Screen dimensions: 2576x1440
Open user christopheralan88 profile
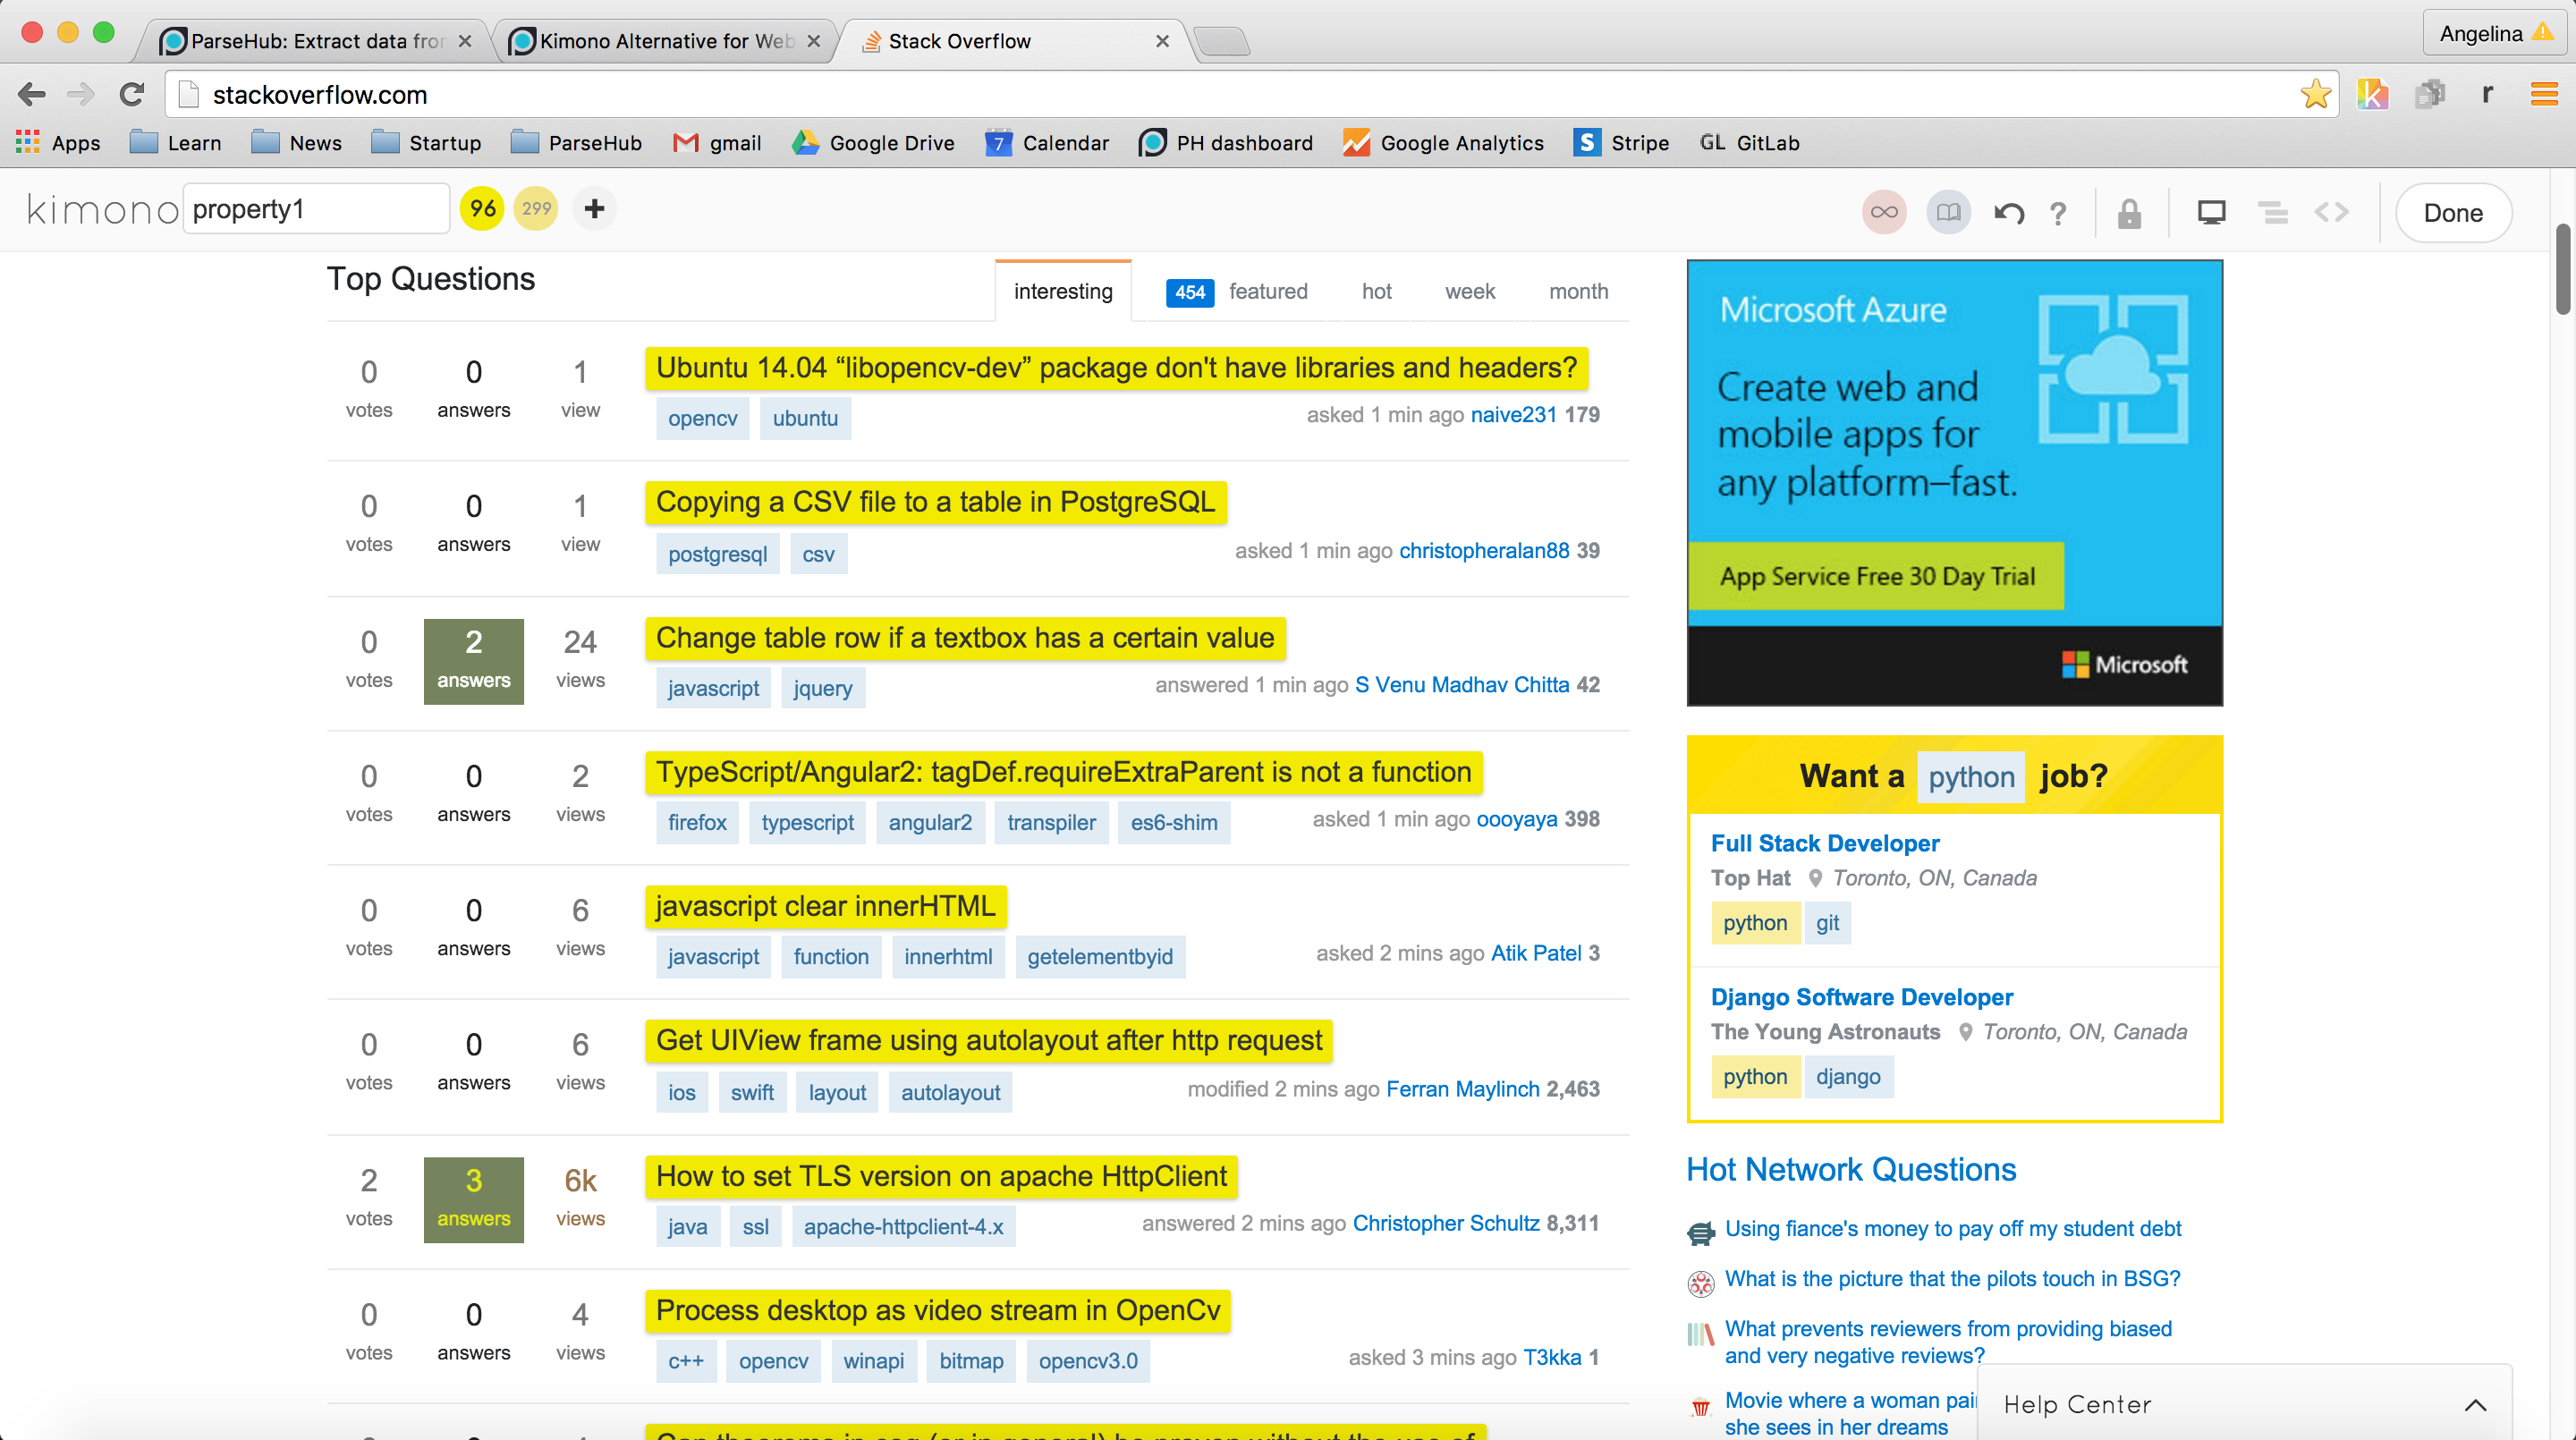pos(1484,550)
